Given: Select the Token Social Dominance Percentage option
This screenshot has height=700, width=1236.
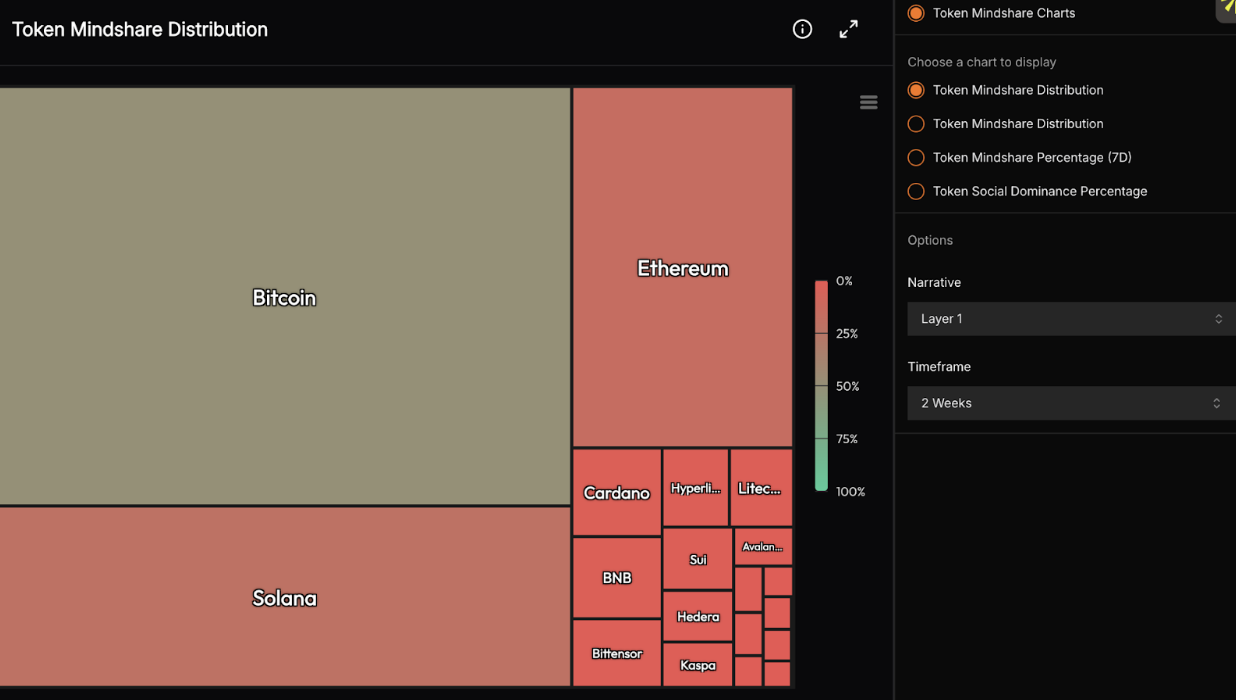Looking at the screenshot, I should [916, 191].
